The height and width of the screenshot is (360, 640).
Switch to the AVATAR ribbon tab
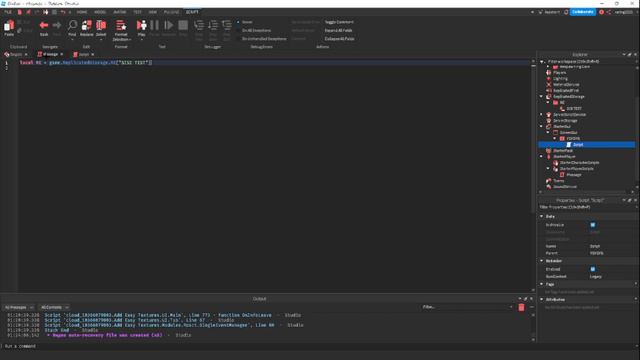pyautogui.click(x=120, y=12)
